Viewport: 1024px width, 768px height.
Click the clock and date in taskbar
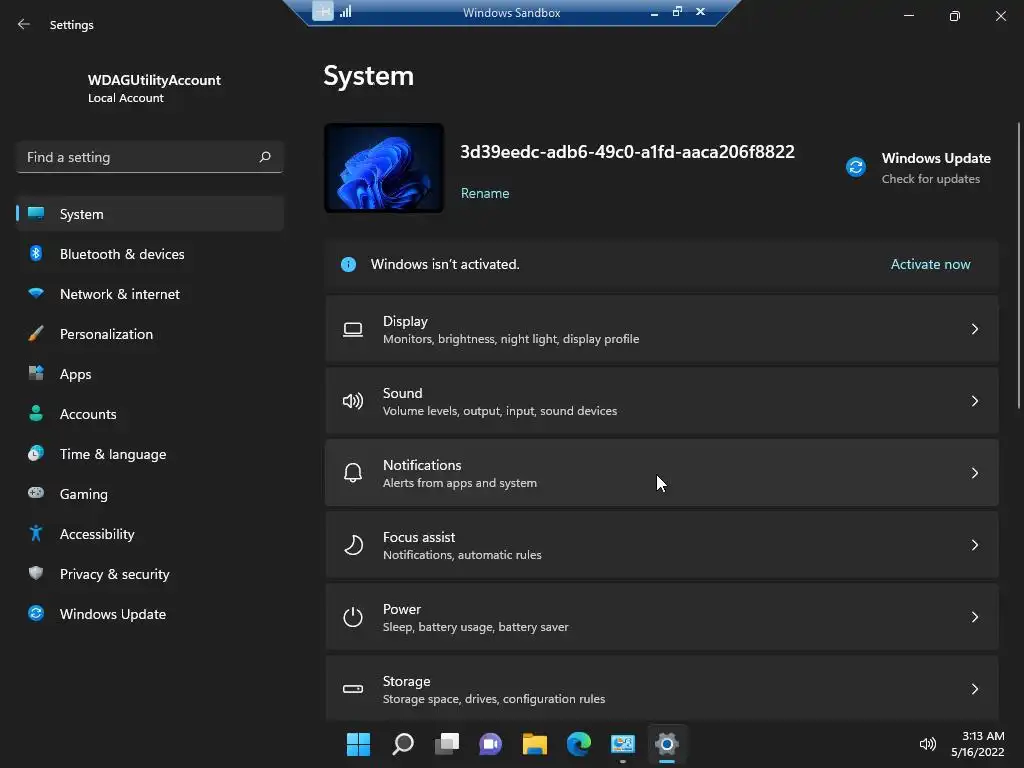coord(977,744)
